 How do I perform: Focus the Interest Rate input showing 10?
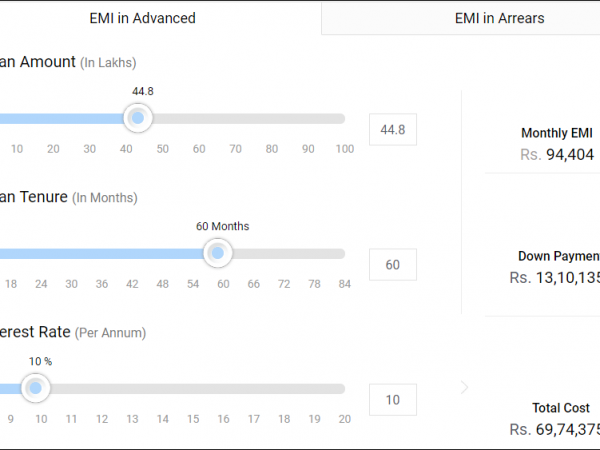click(393, 400)
